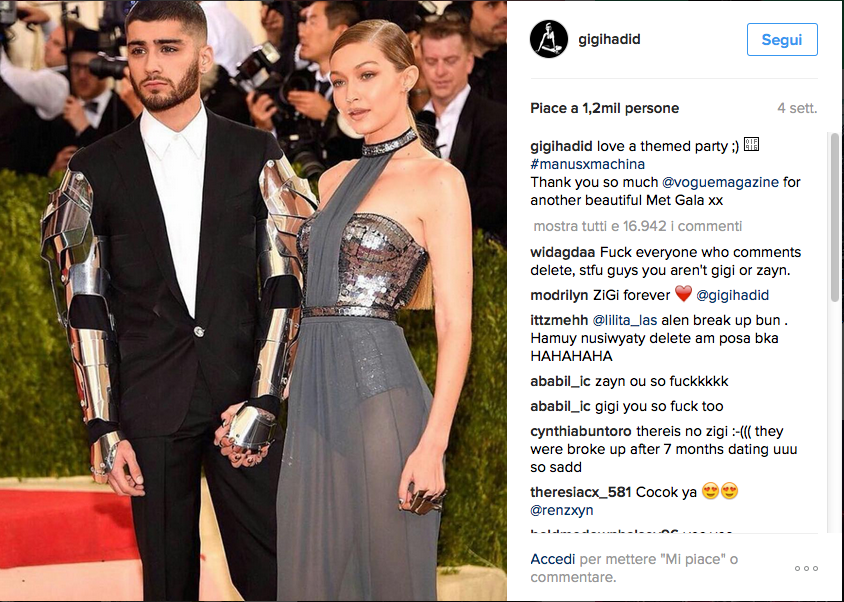Open the @lilita_las mention
Image resolution: width=844 pixels, height=602 pixels.
(x=624, y=320)
